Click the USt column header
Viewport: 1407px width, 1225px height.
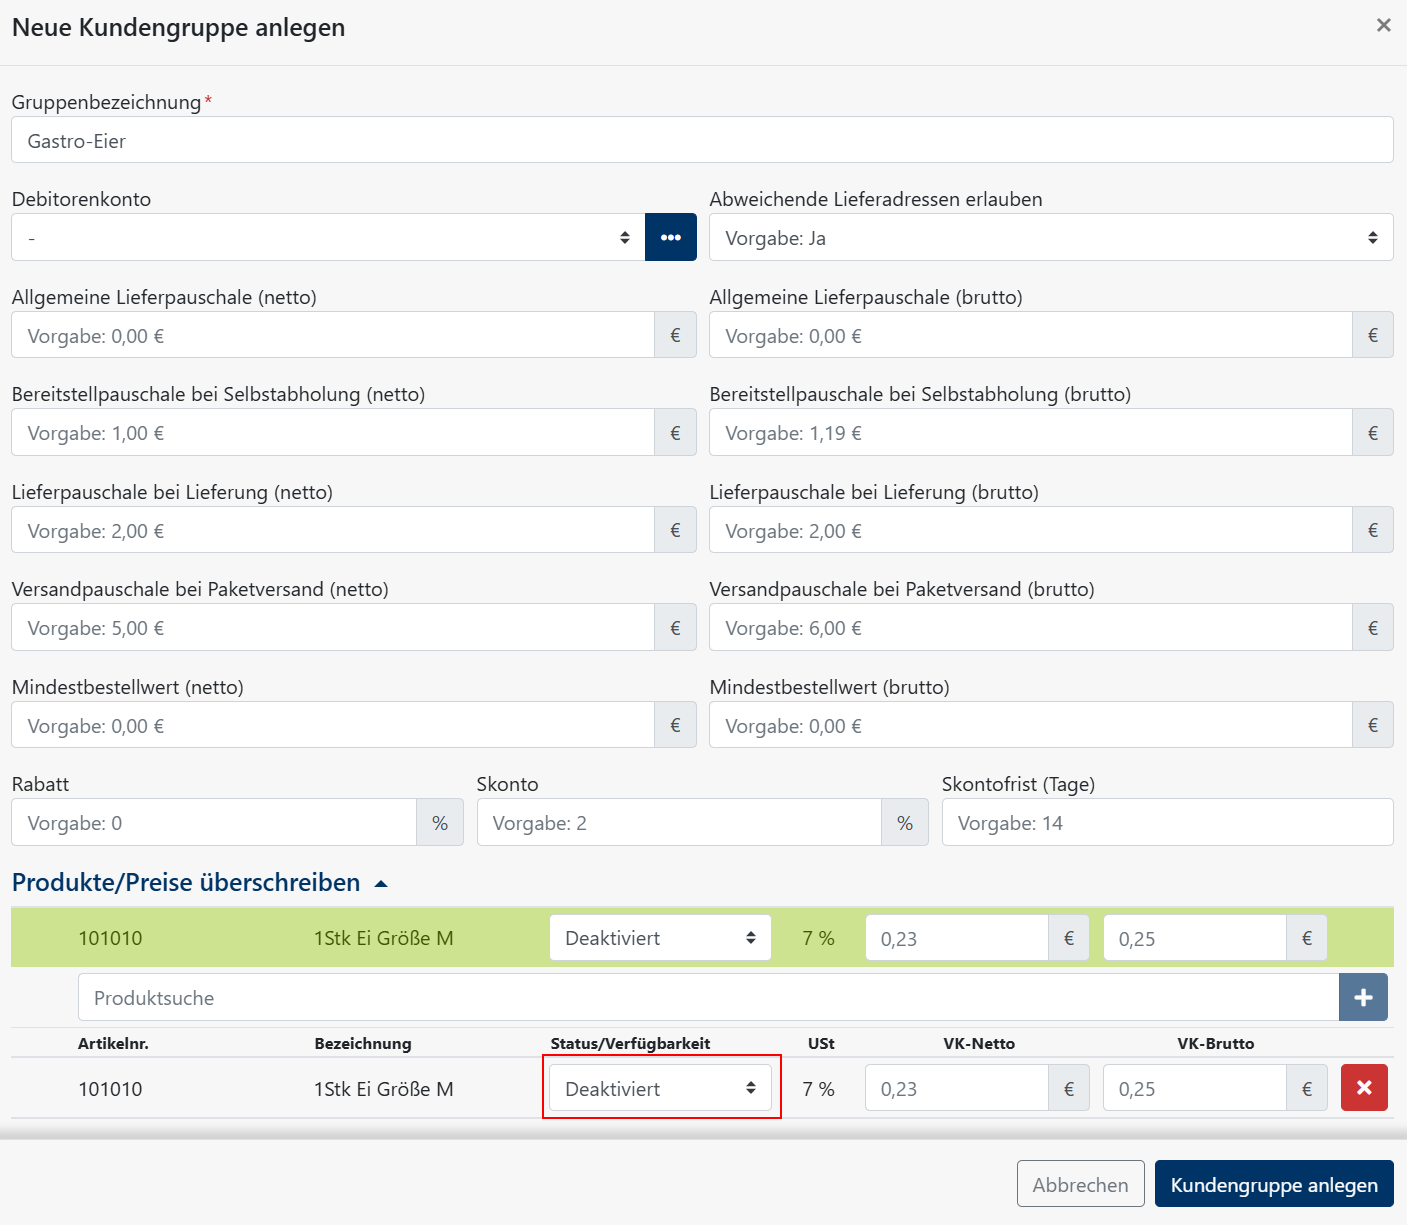[821, 1043]
